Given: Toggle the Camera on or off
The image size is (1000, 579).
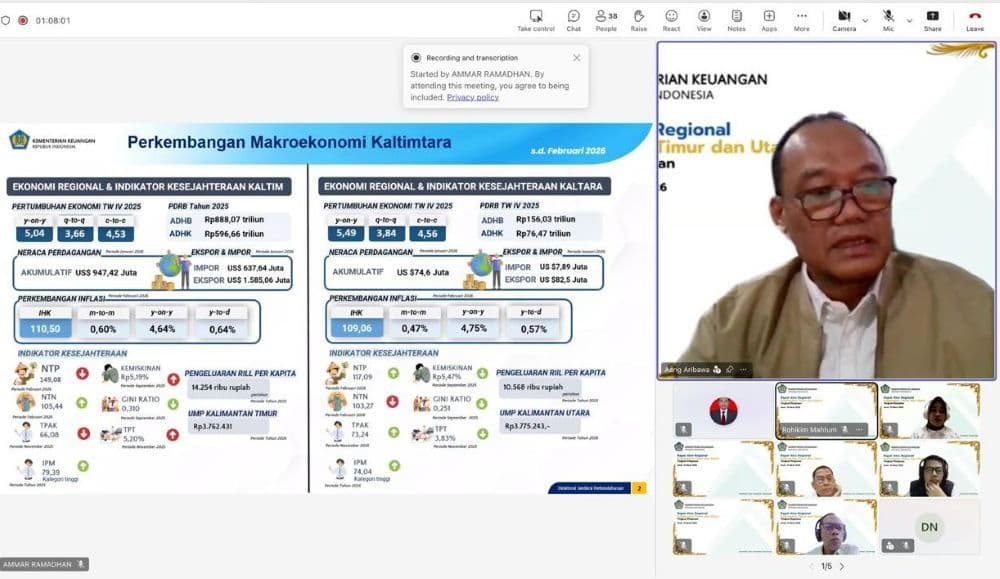Looking at the screenshot, I should (844, 20).
